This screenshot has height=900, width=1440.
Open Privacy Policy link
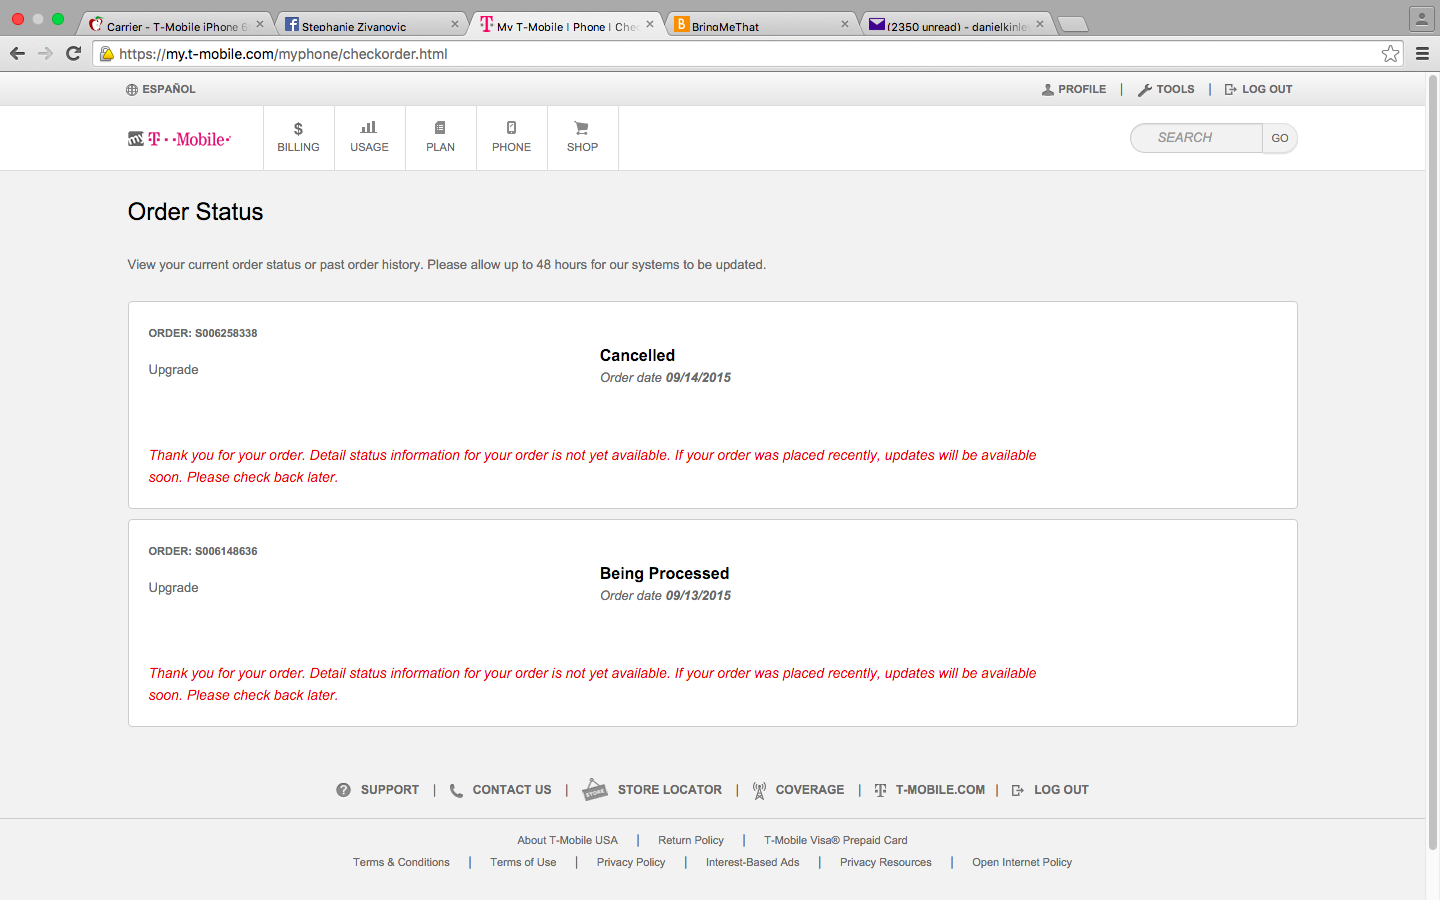click(631, 862)
